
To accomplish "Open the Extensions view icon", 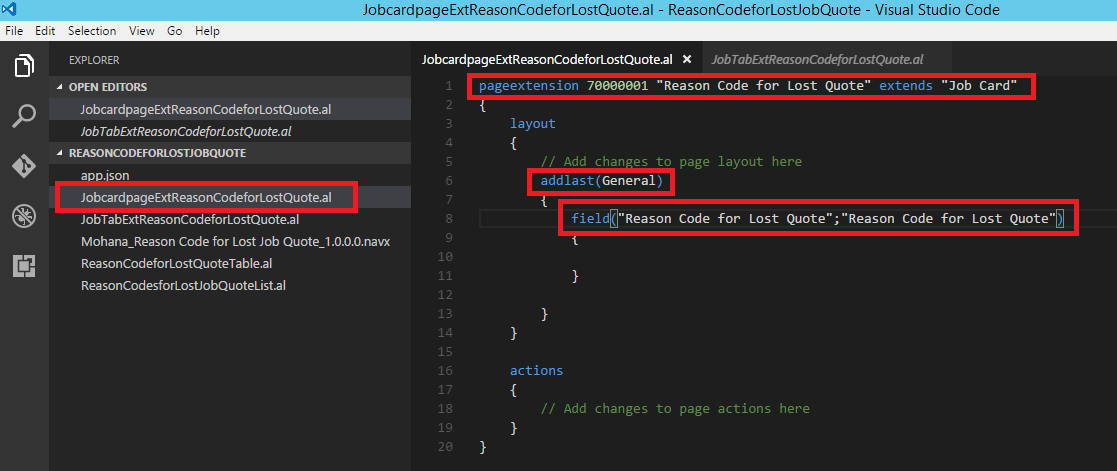I will (24, 266).
